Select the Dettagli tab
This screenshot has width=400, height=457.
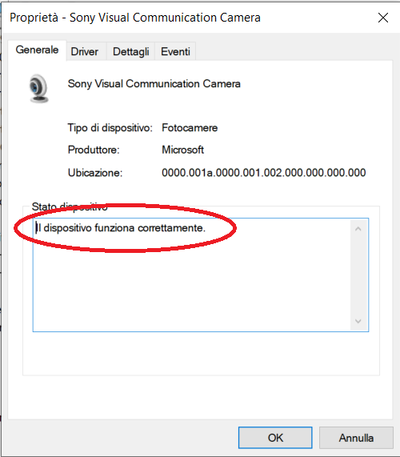pyautogui.click(x=131, y=52)
